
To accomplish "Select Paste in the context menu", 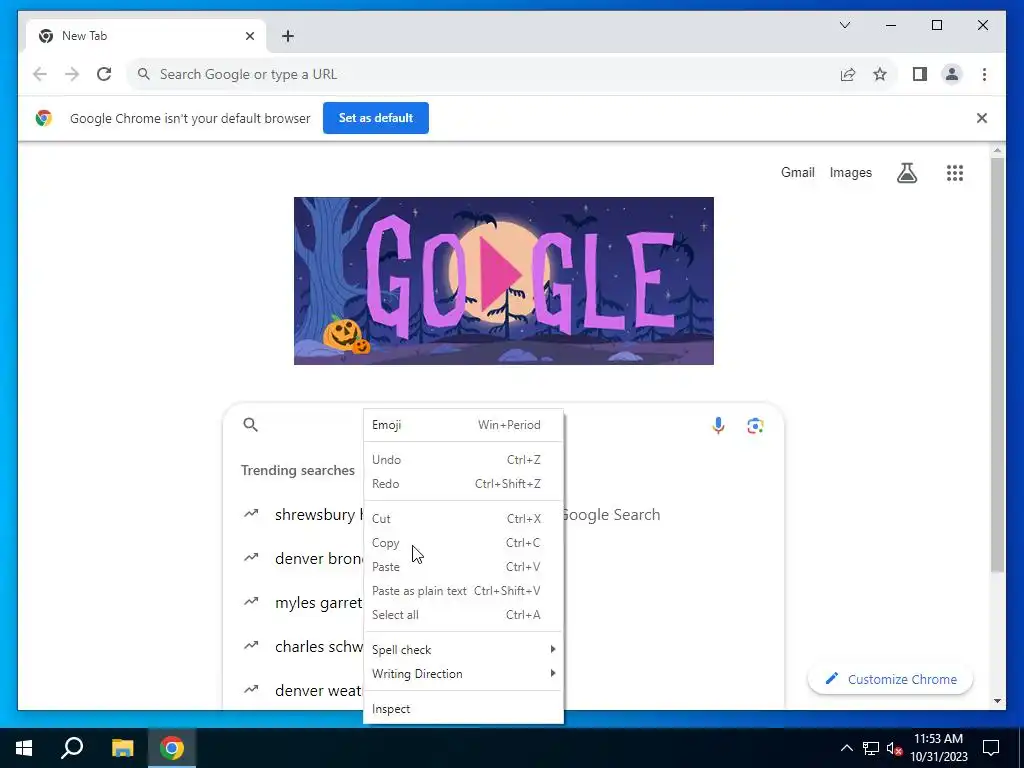I will [463, 567].
